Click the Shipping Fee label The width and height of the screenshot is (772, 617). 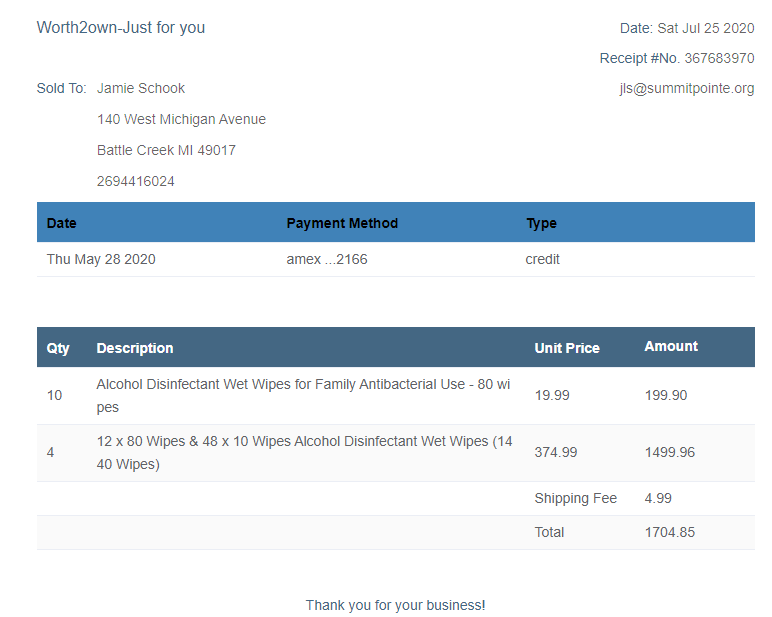(x=576, y=498)
